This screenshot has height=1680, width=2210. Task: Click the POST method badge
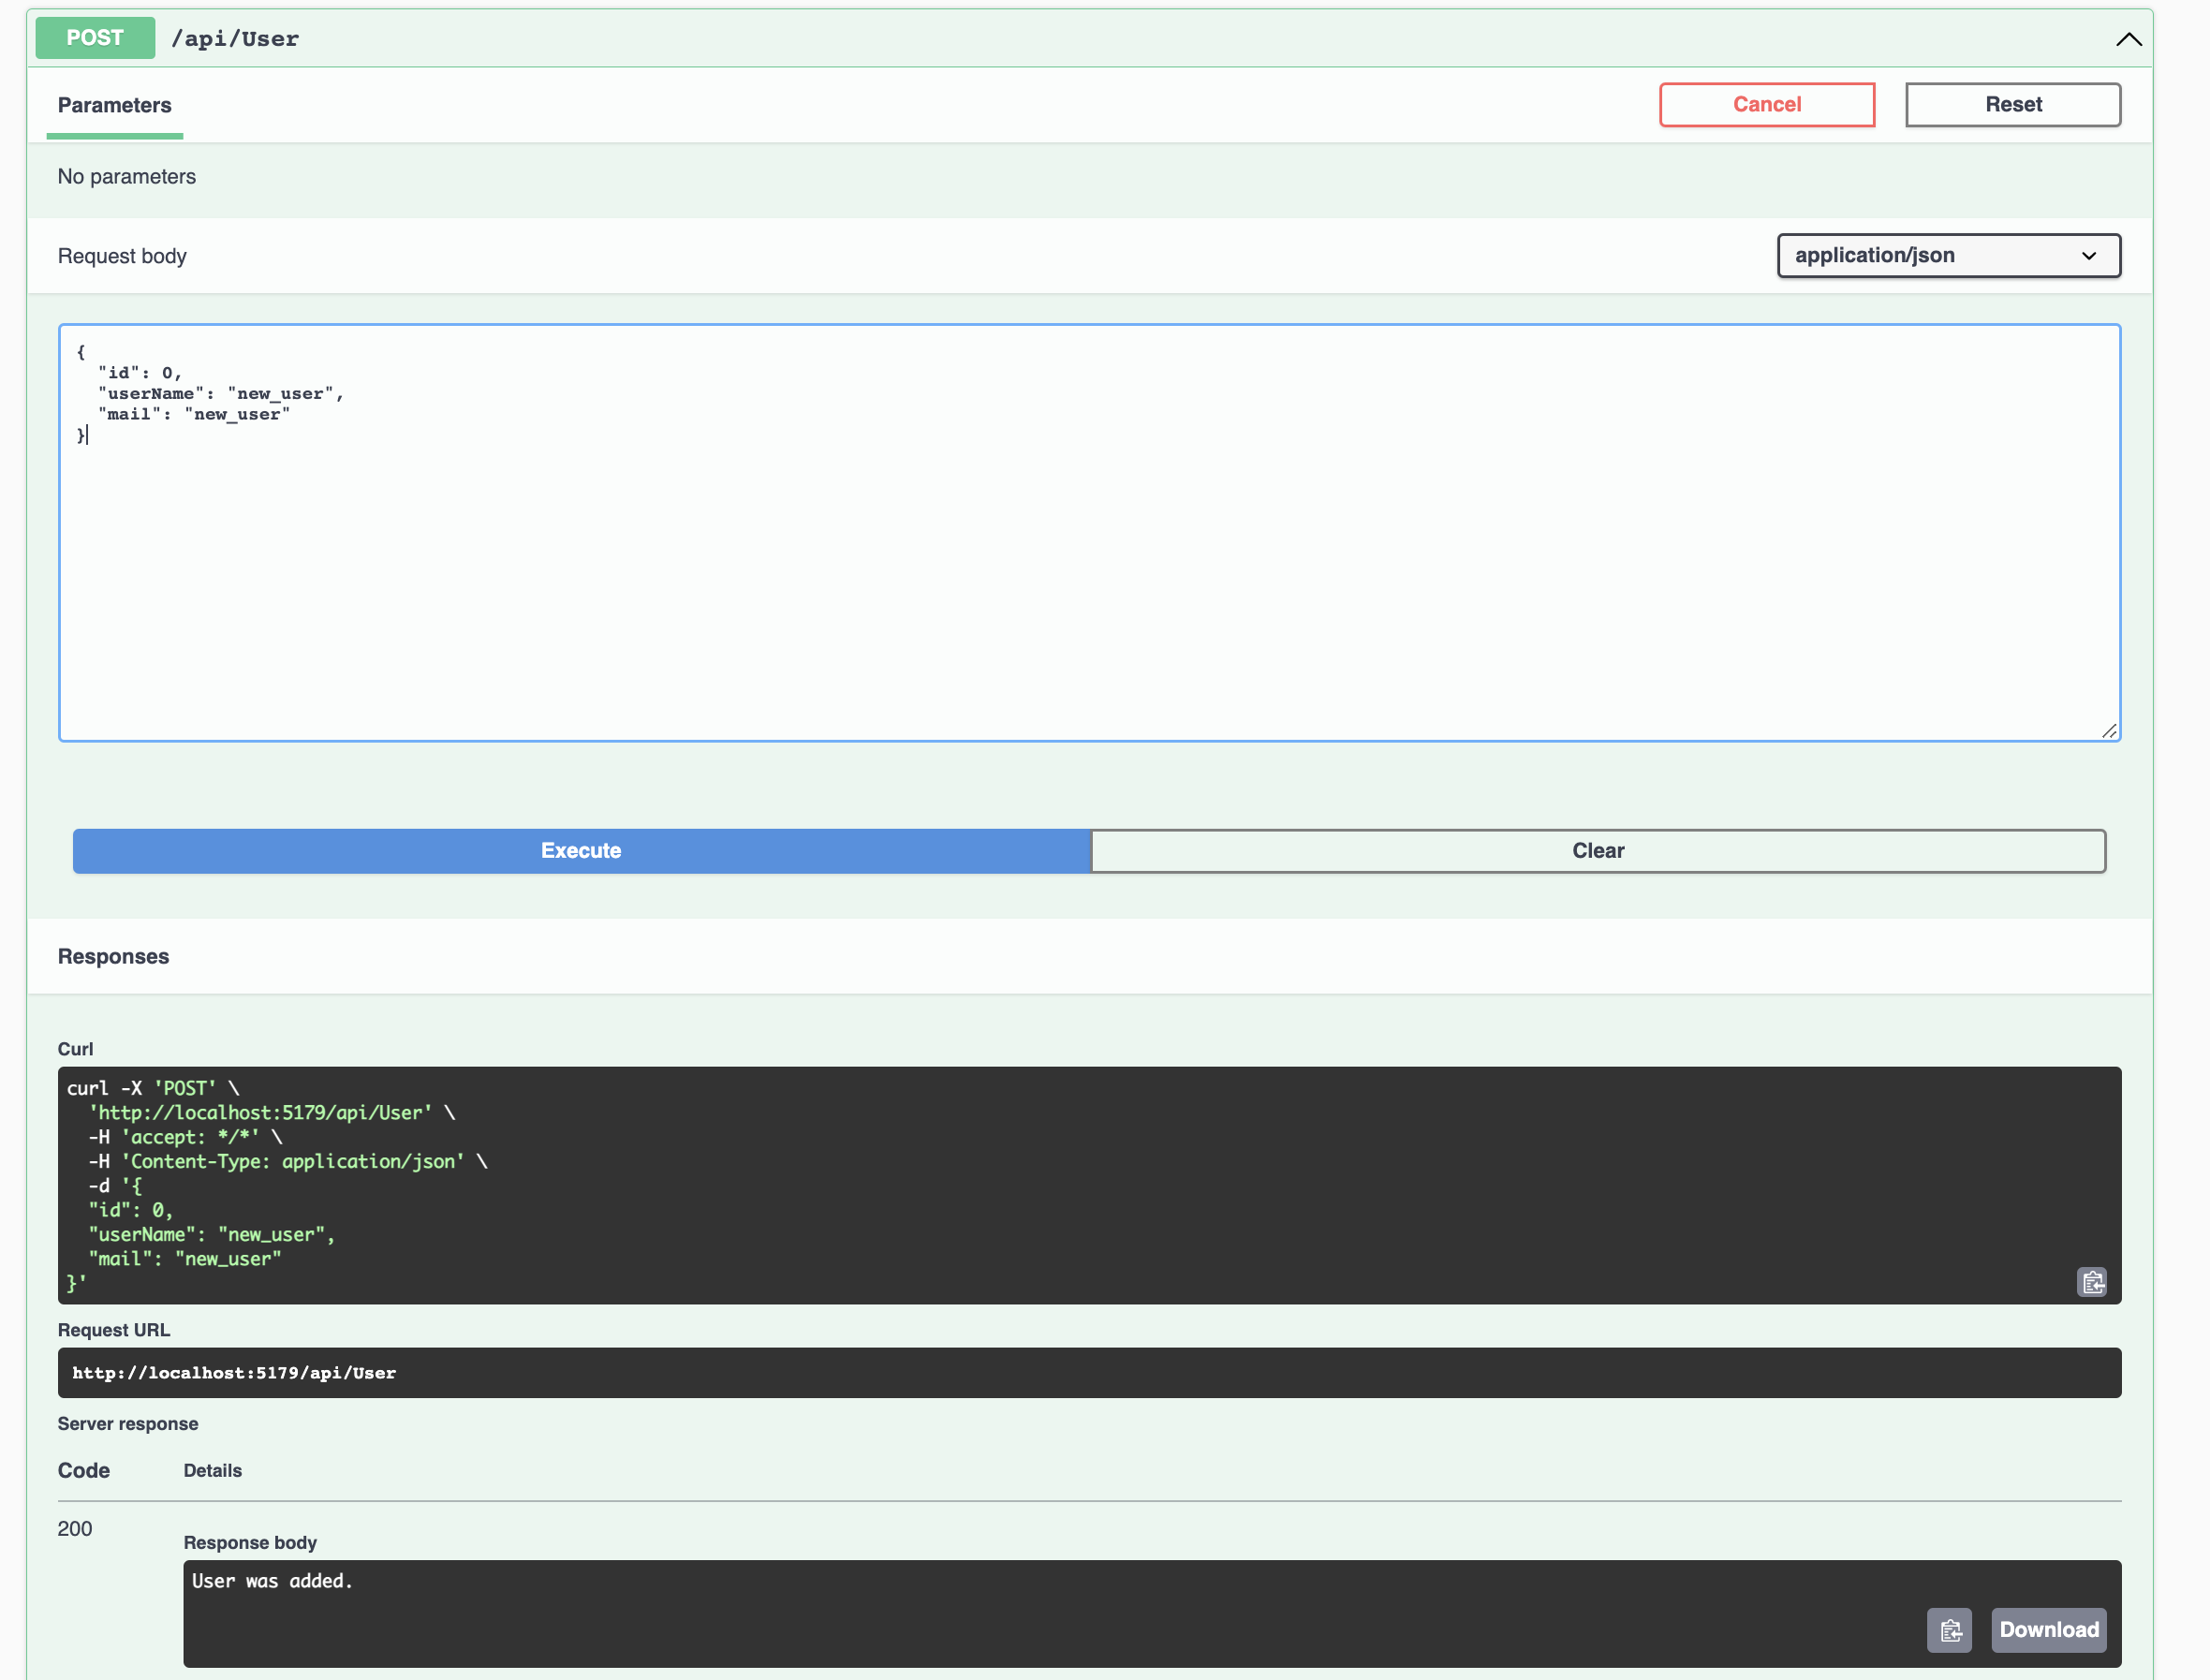click(95, 38)
